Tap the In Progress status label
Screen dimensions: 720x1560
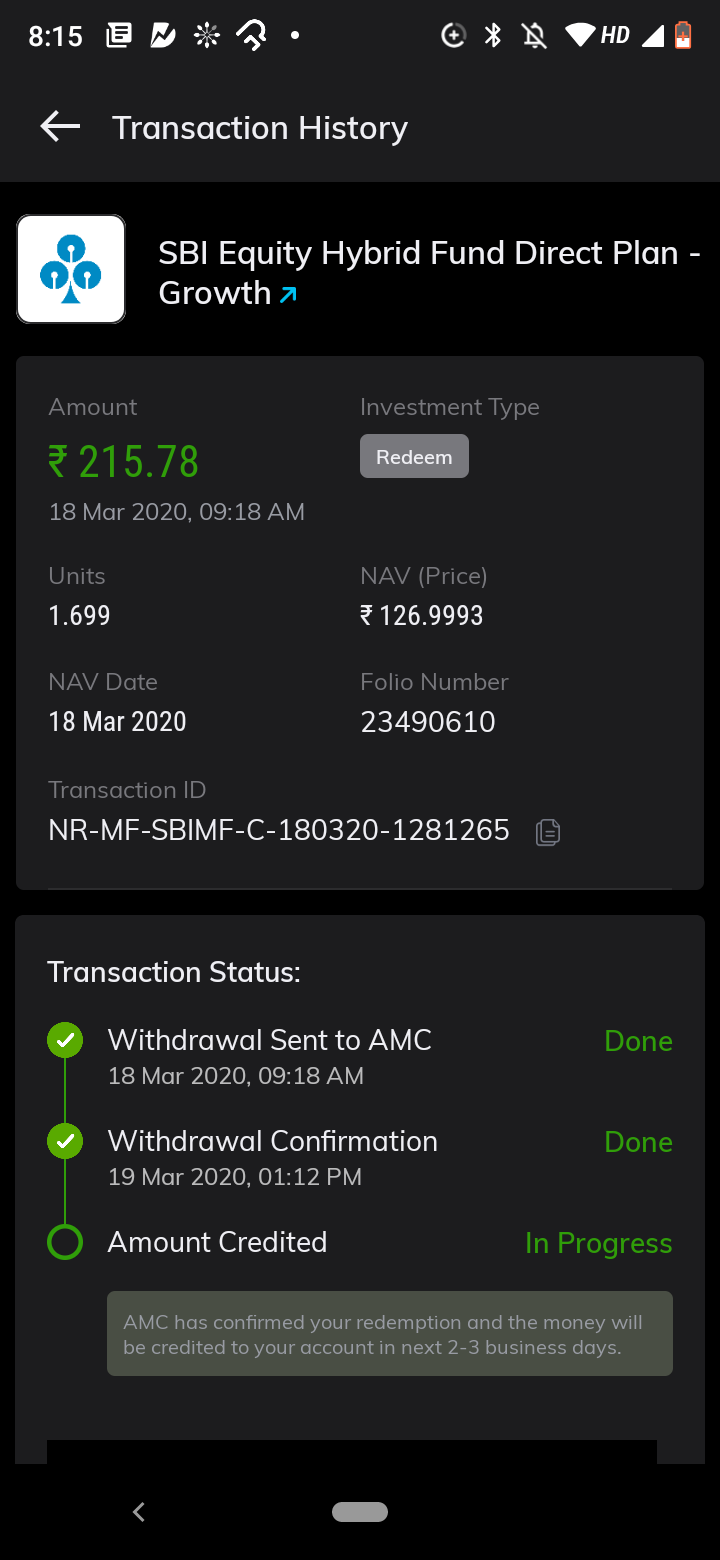pos(598,1243)
